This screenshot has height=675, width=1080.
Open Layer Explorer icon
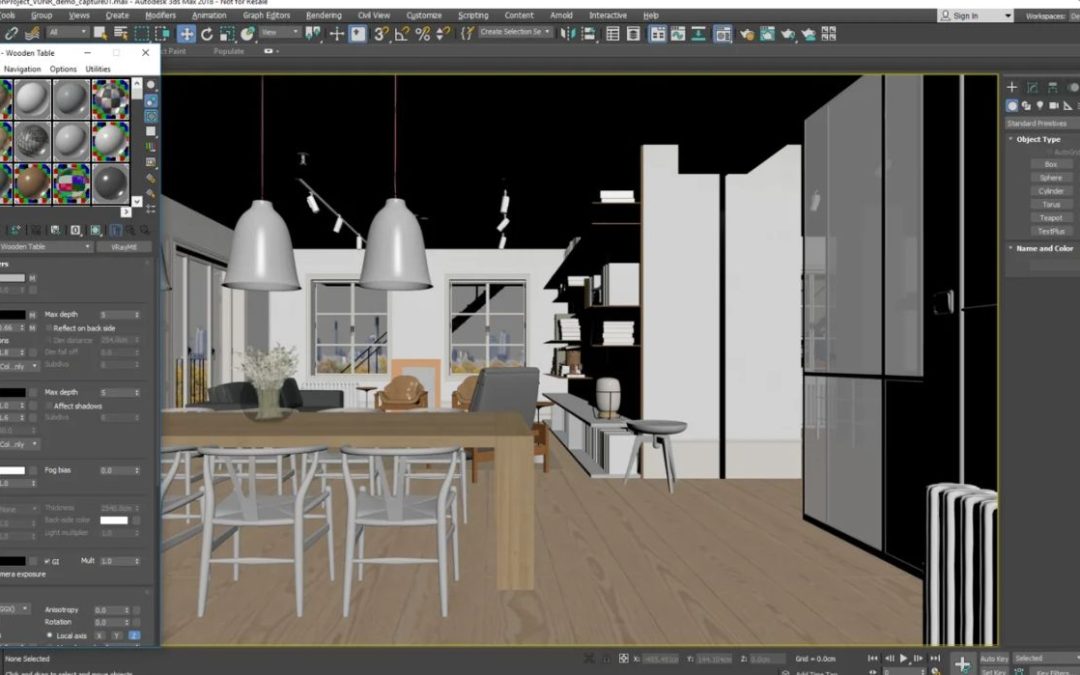point(633,33)
